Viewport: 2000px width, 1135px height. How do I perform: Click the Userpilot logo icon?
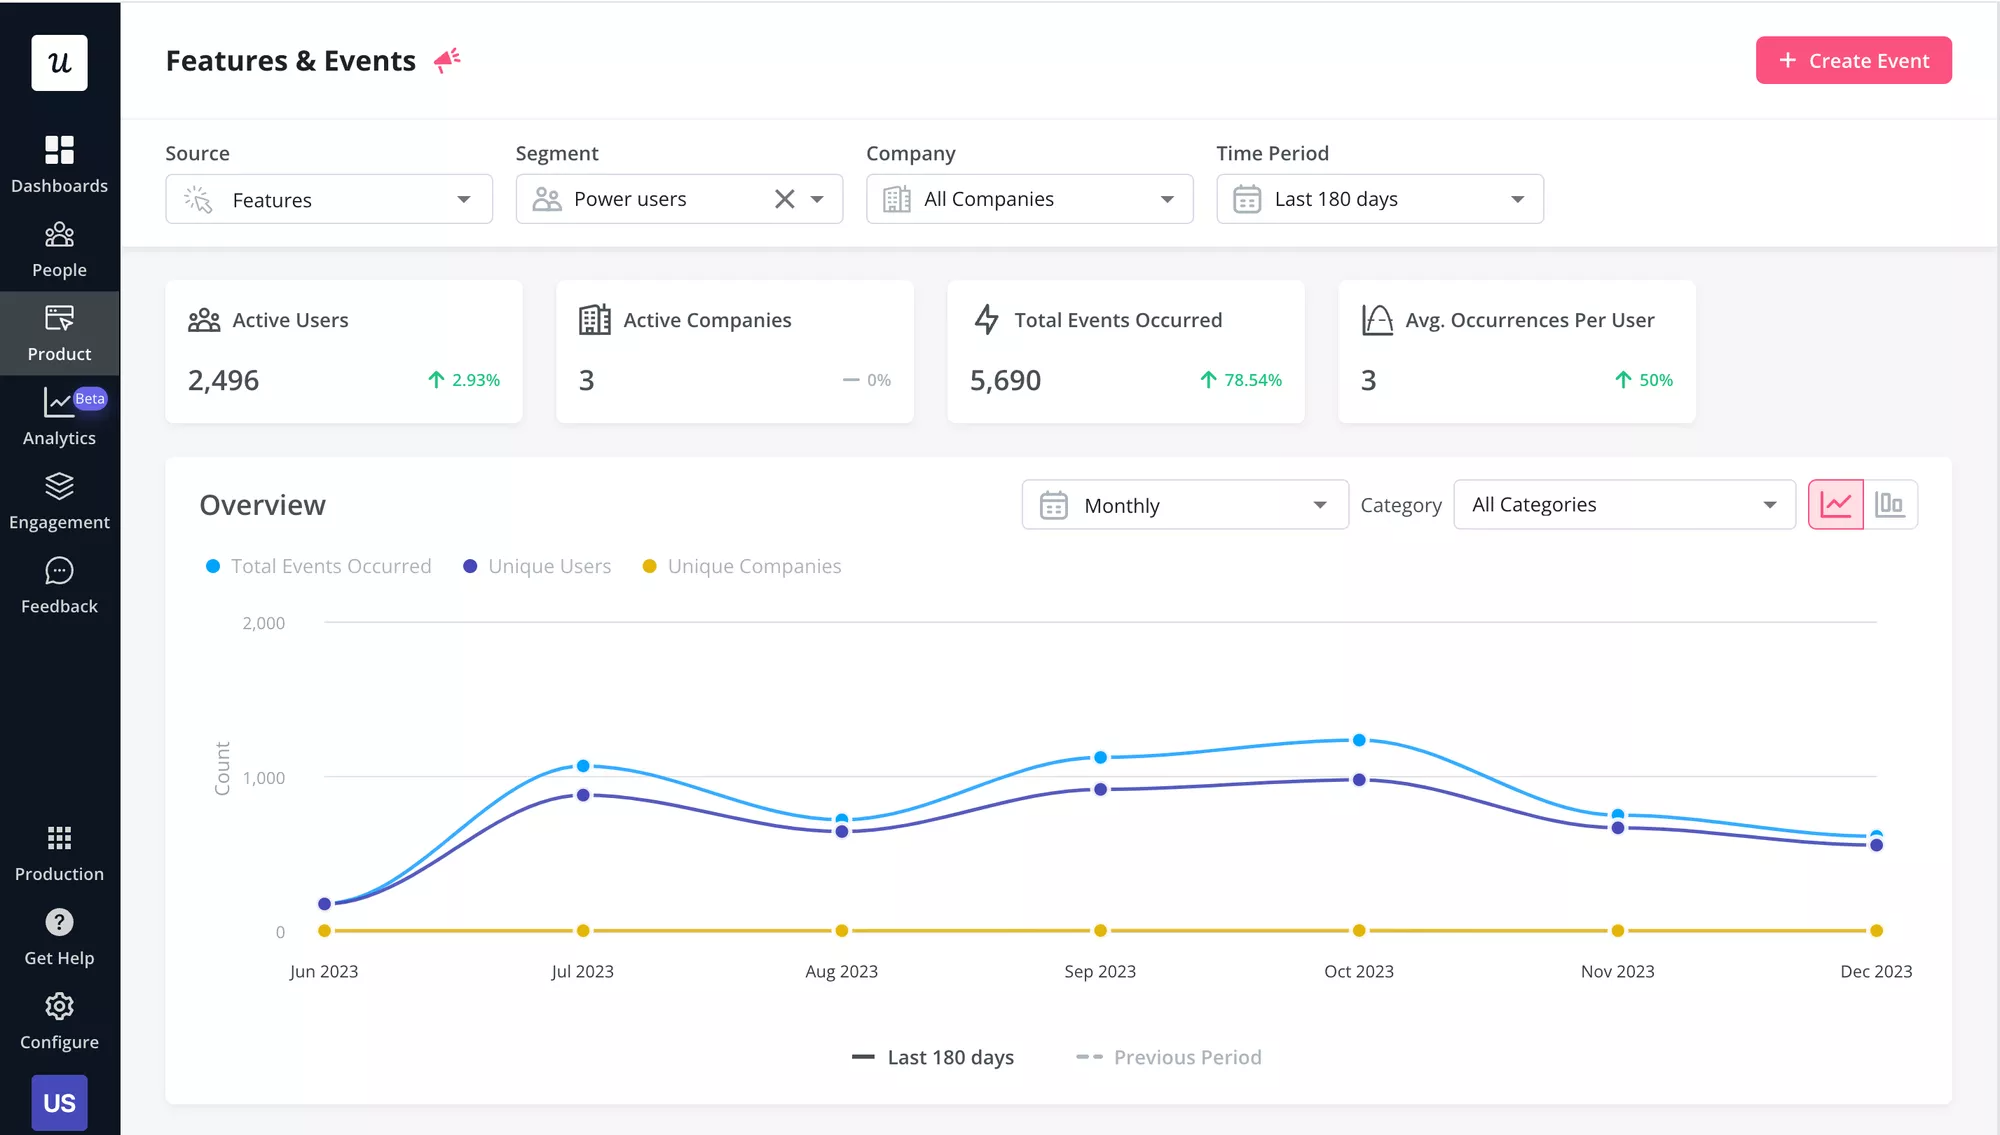[59, 63]
